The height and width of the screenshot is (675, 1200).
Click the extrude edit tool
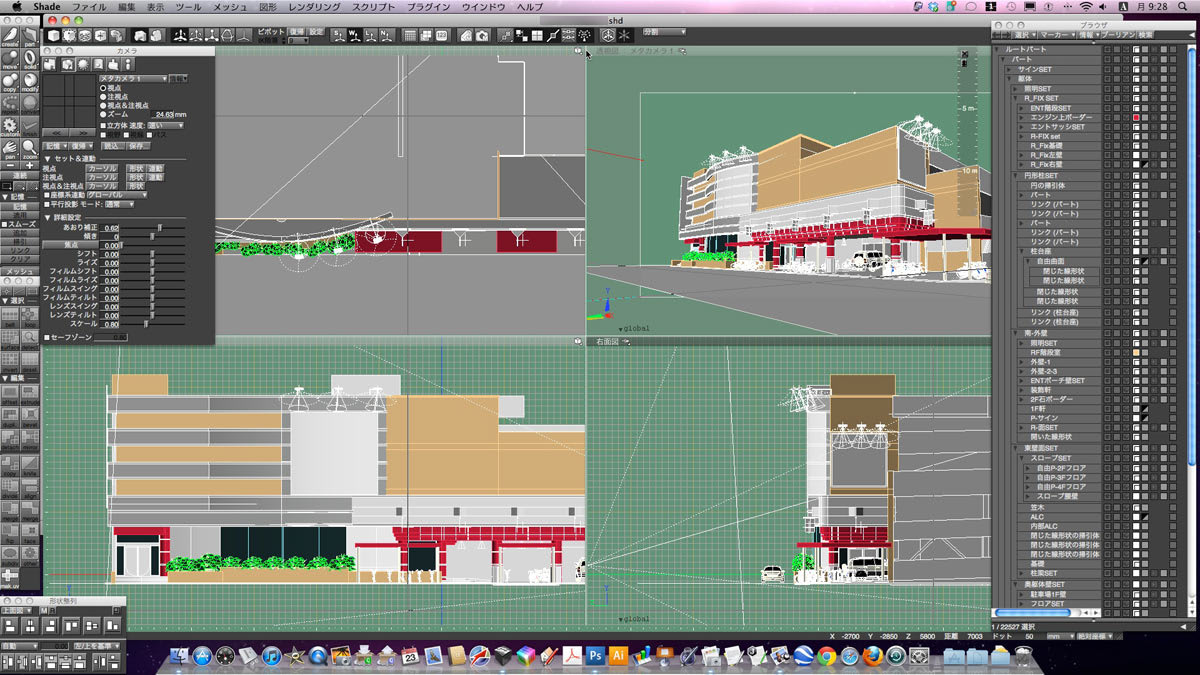pos(30,394)
